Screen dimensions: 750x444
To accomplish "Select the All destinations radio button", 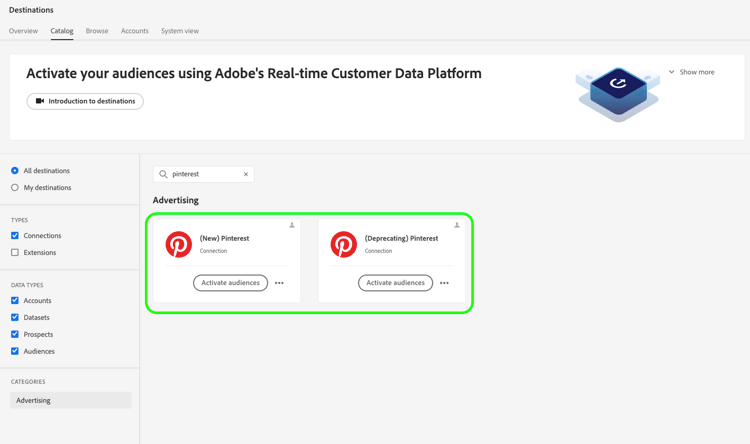I will pyautogui.click(x=15, y=171).
